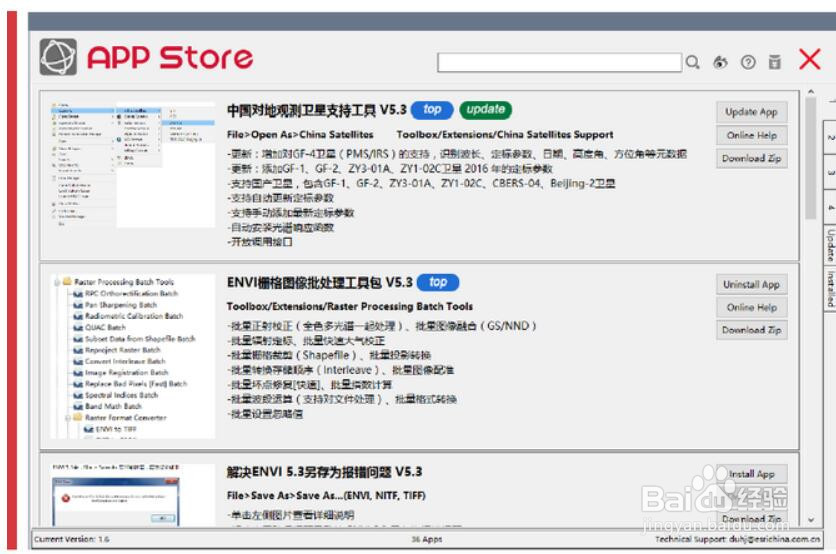Open the question-mark help icon

(x=748, y=62)
